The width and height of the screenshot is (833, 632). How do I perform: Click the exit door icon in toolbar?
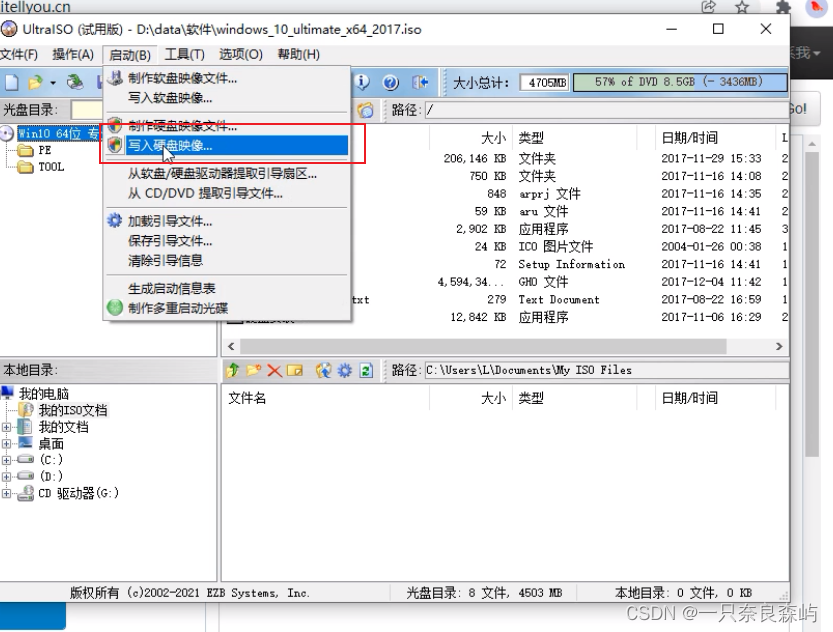coord(420,82)
